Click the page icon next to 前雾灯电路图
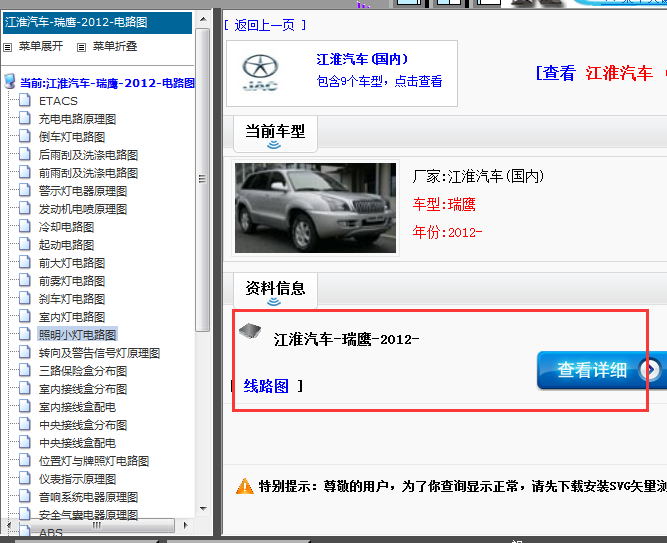The height and width of the screenshot is (543, 667). (x=25, y=280)
